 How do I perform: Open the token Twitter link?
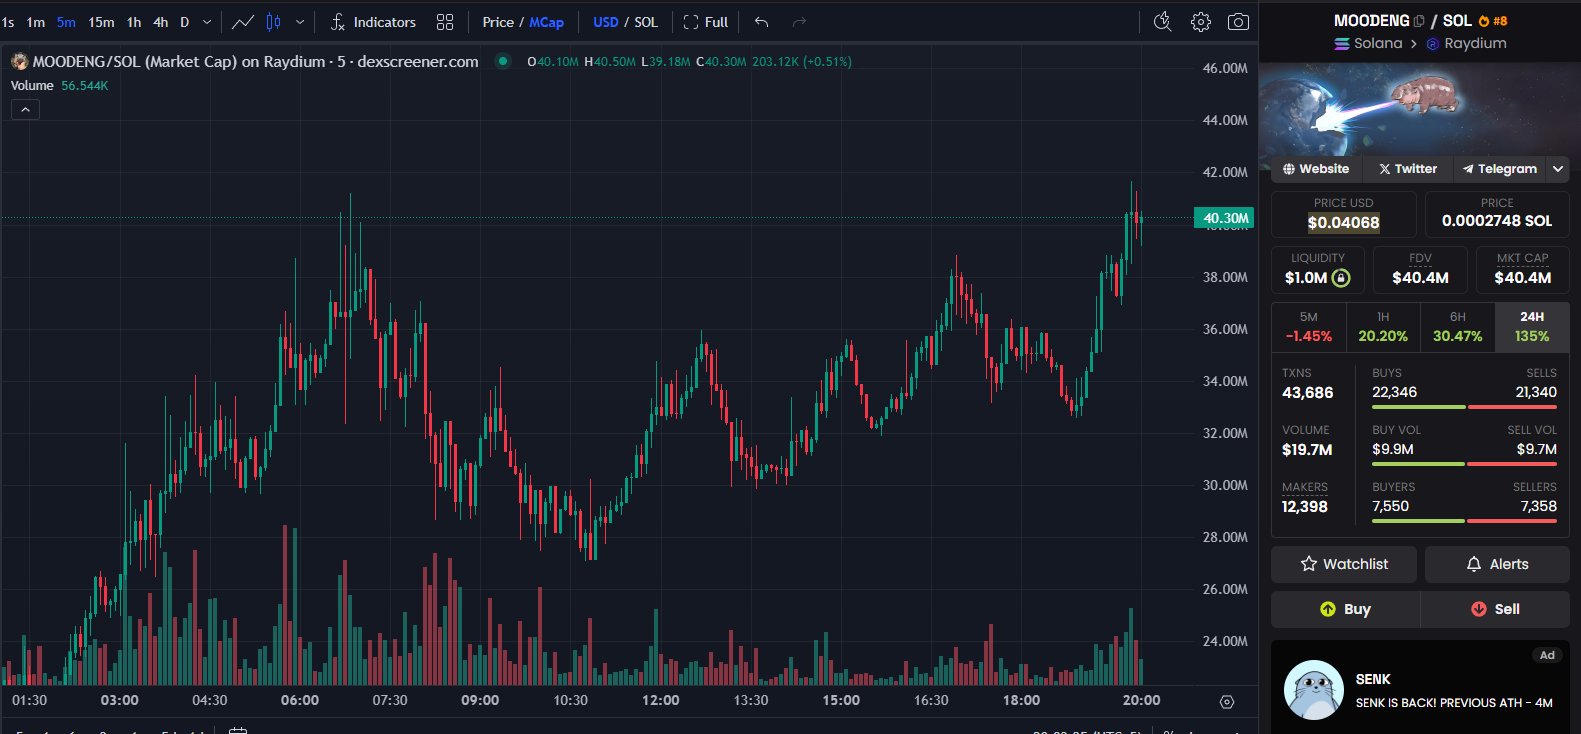1407,169
